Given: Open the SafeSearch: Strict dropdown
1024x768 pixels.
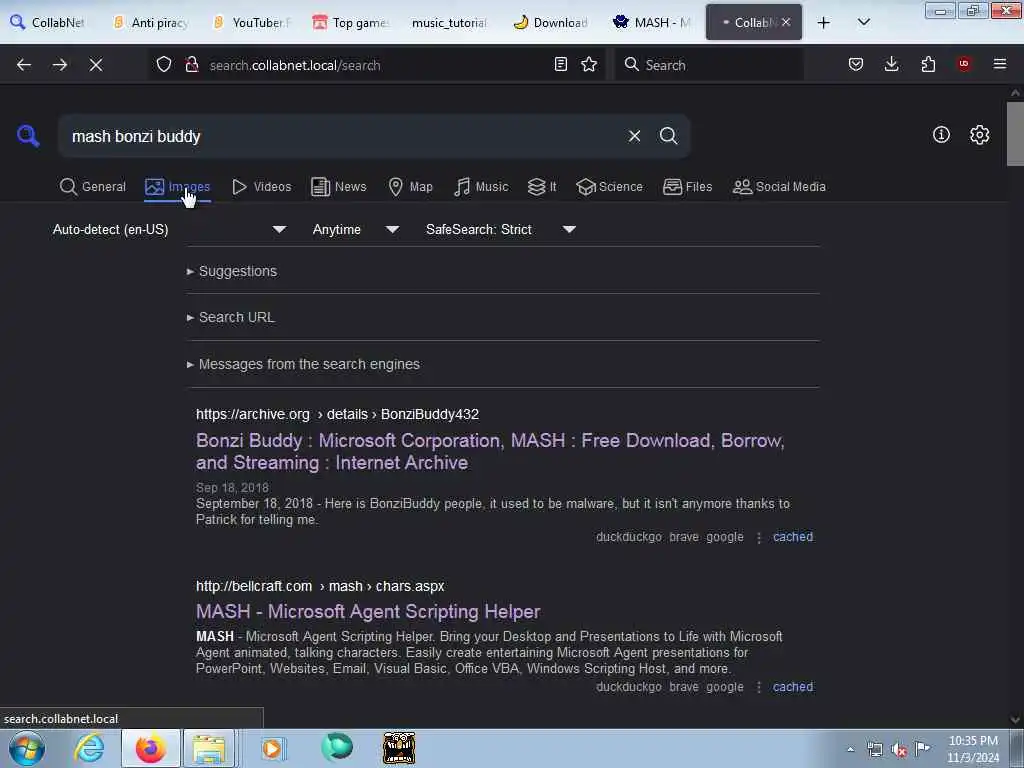Looking at the screenshot, I should pyautogui.click(x=500, y=229).
